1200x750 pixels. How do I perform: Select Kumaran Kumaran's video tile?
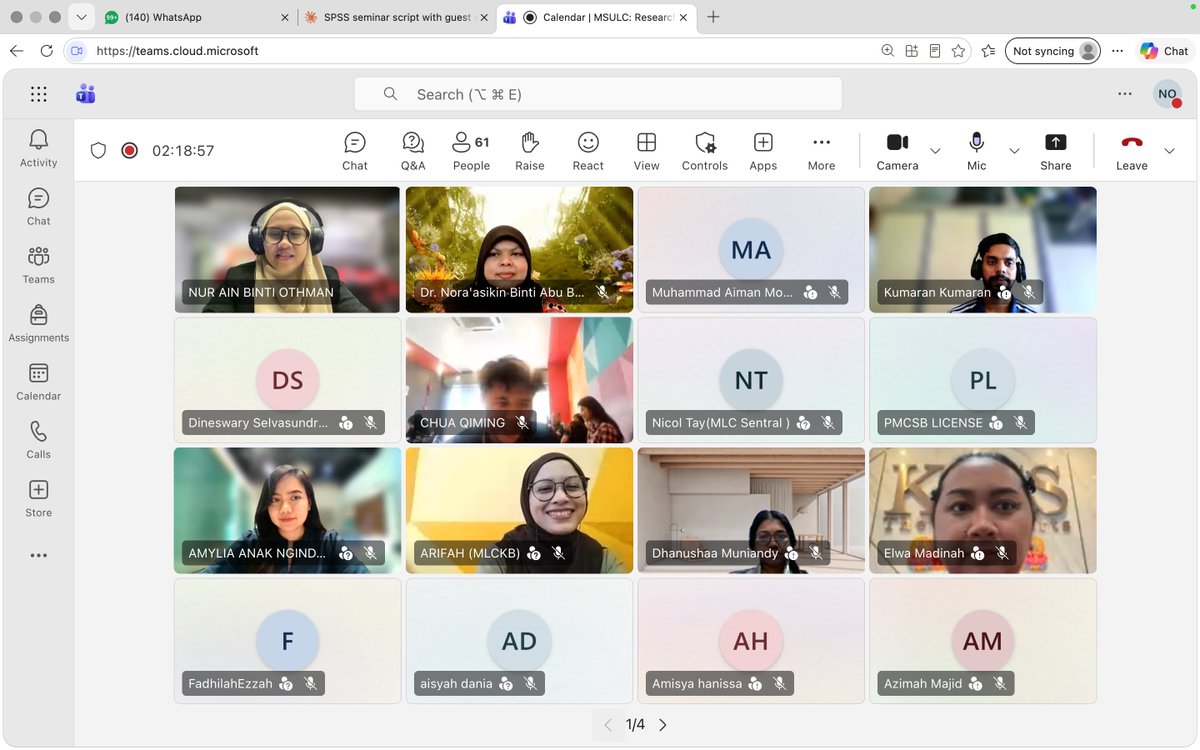tap(983, 250)
